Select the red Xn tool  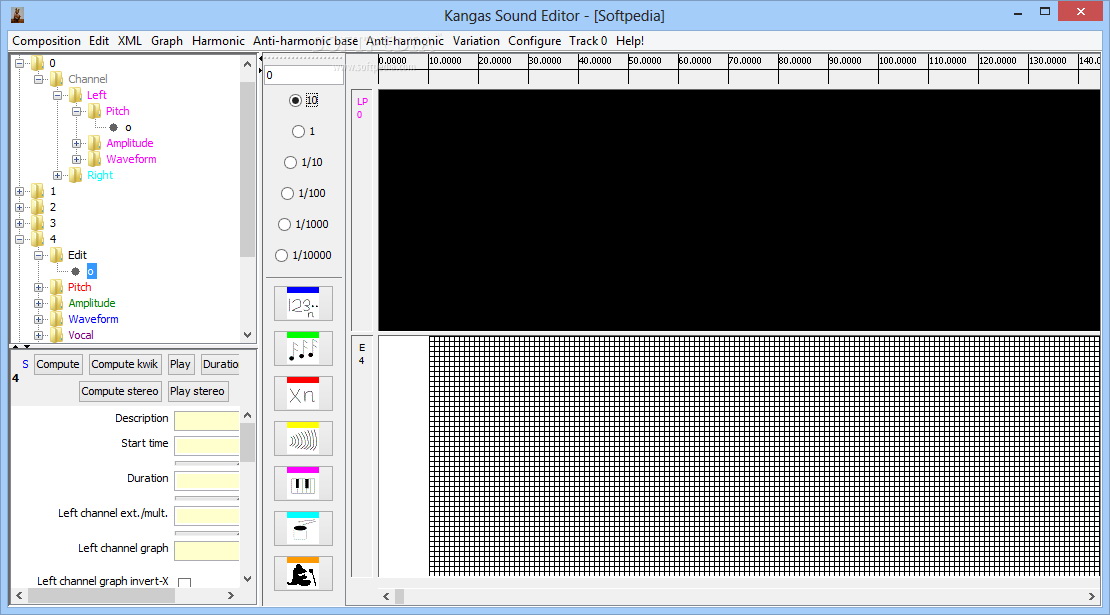pyautogui.click(x=303, y=394)
